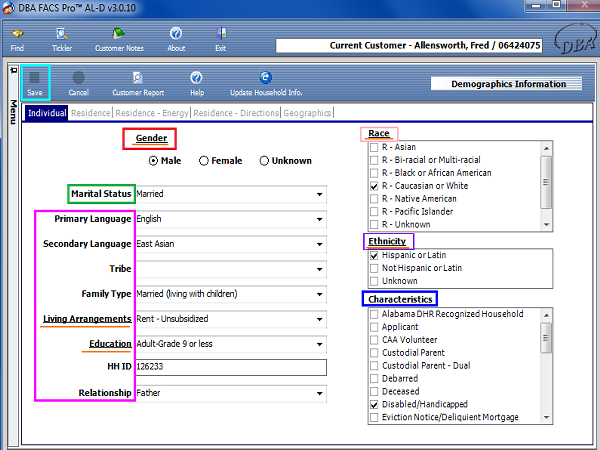Check R - Native American checkbox
The width and height of the screenshot is (600, 450).
tap(374, 199)
